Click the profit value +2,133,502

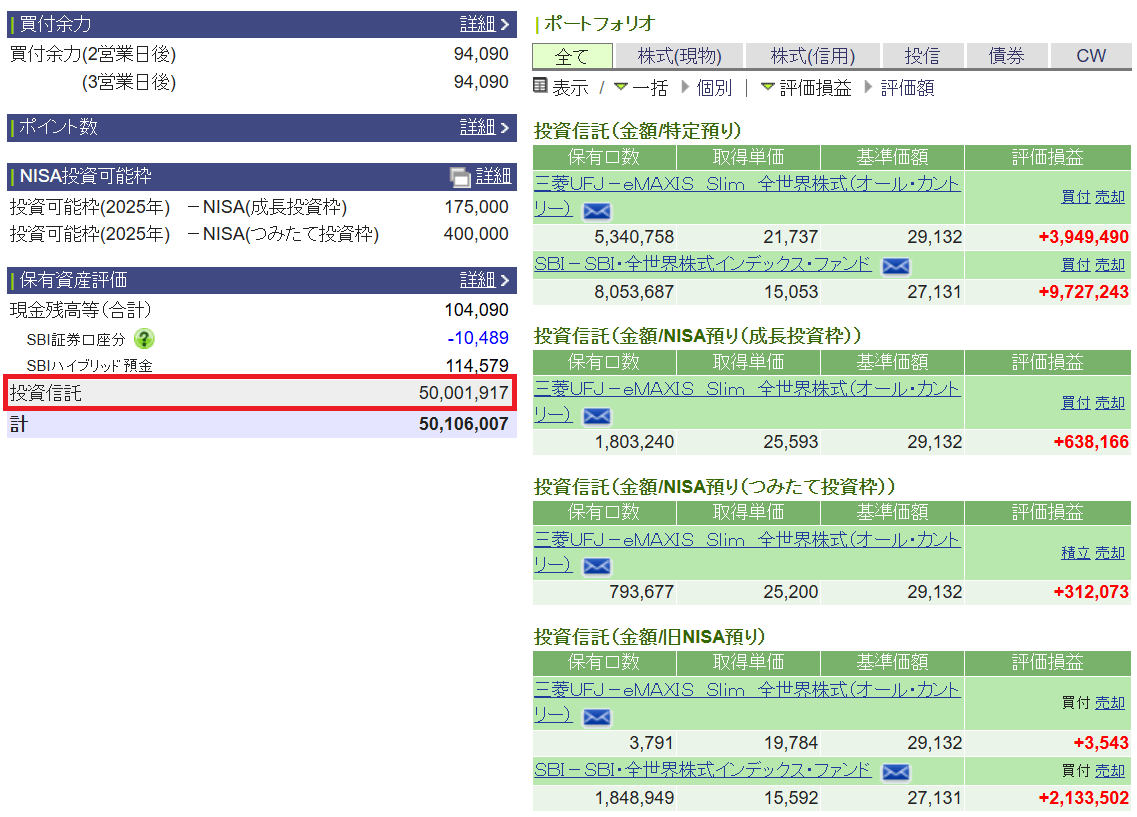point(1083,798)
